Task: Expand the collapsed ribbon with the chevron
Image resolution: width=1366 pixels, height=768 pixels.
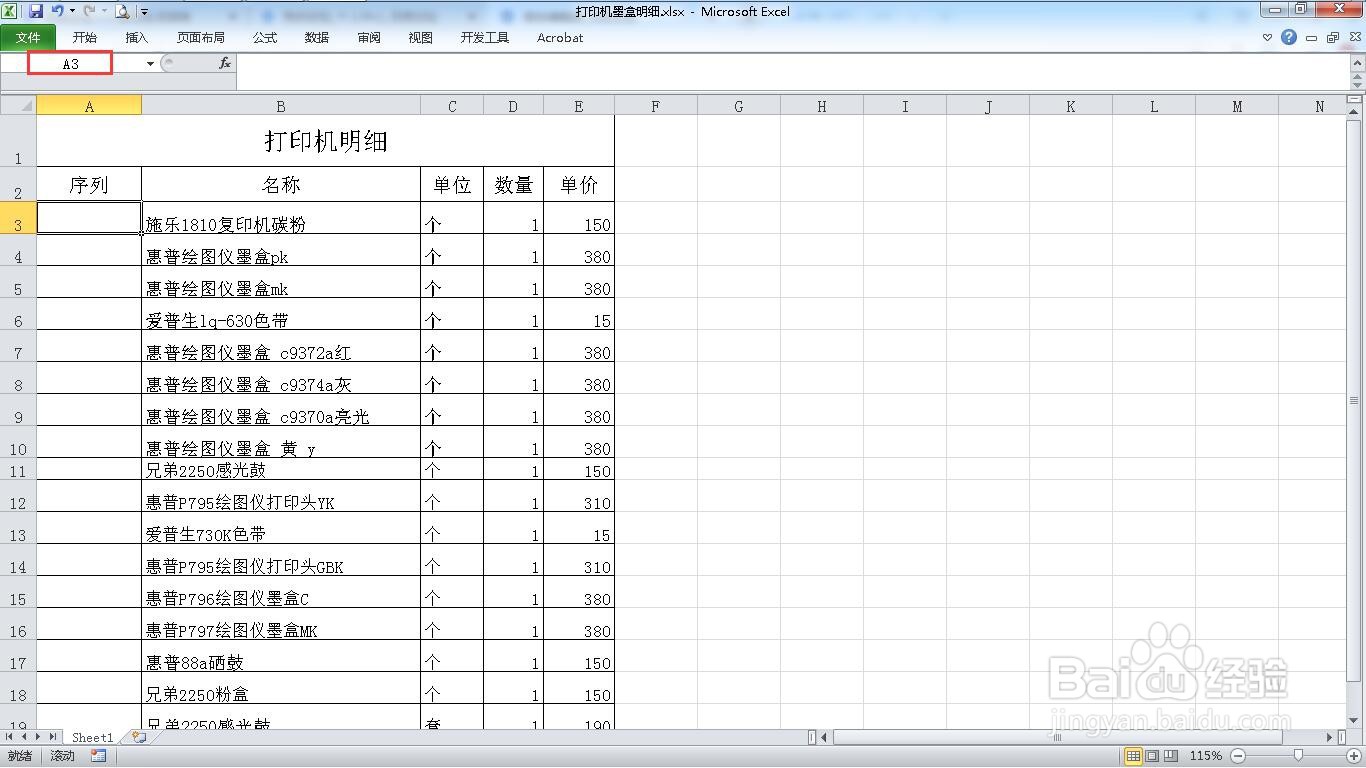Action: click(x=1267, y=38)
